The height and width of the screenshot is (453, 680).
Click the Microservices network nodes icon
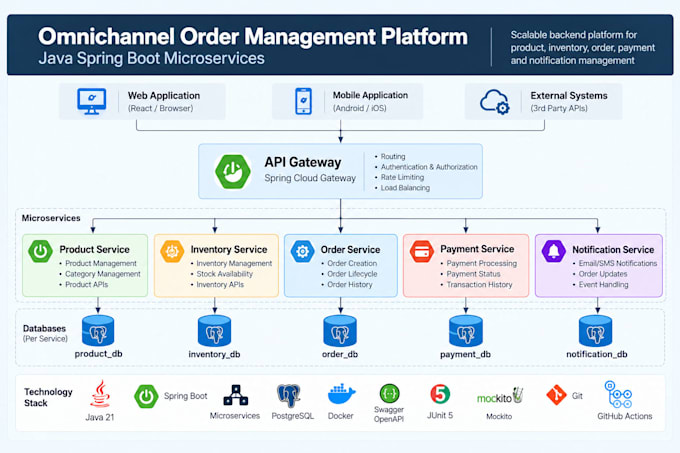coord(235,395)
